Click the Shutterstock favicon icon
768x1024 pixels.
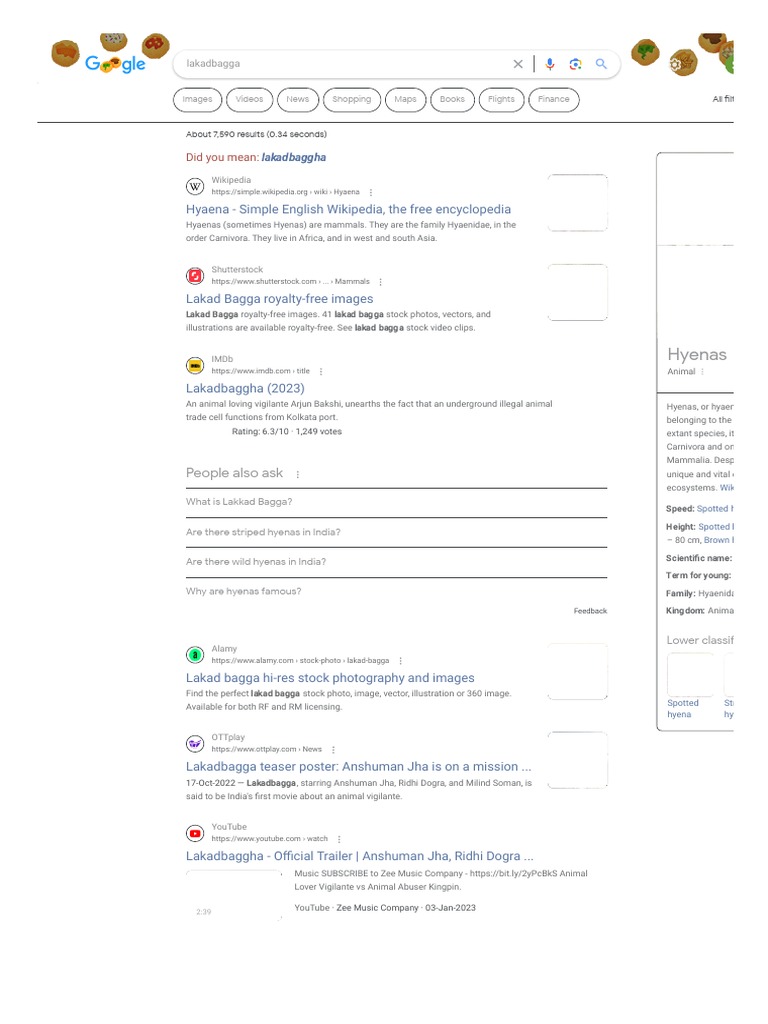195,275
